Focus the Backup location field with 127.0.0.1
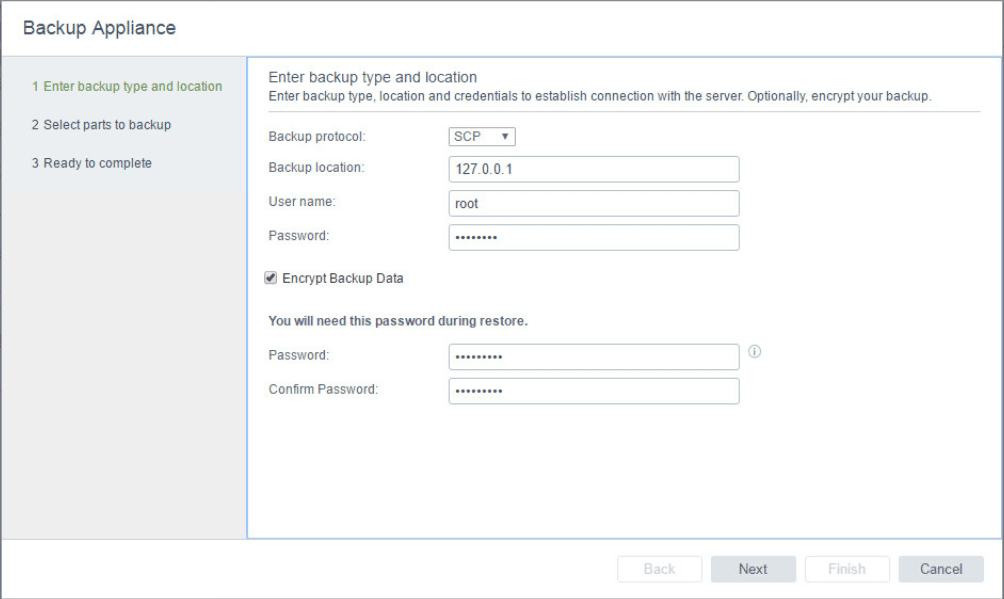This screenshot has height=599, width=1004. [594, 169]
